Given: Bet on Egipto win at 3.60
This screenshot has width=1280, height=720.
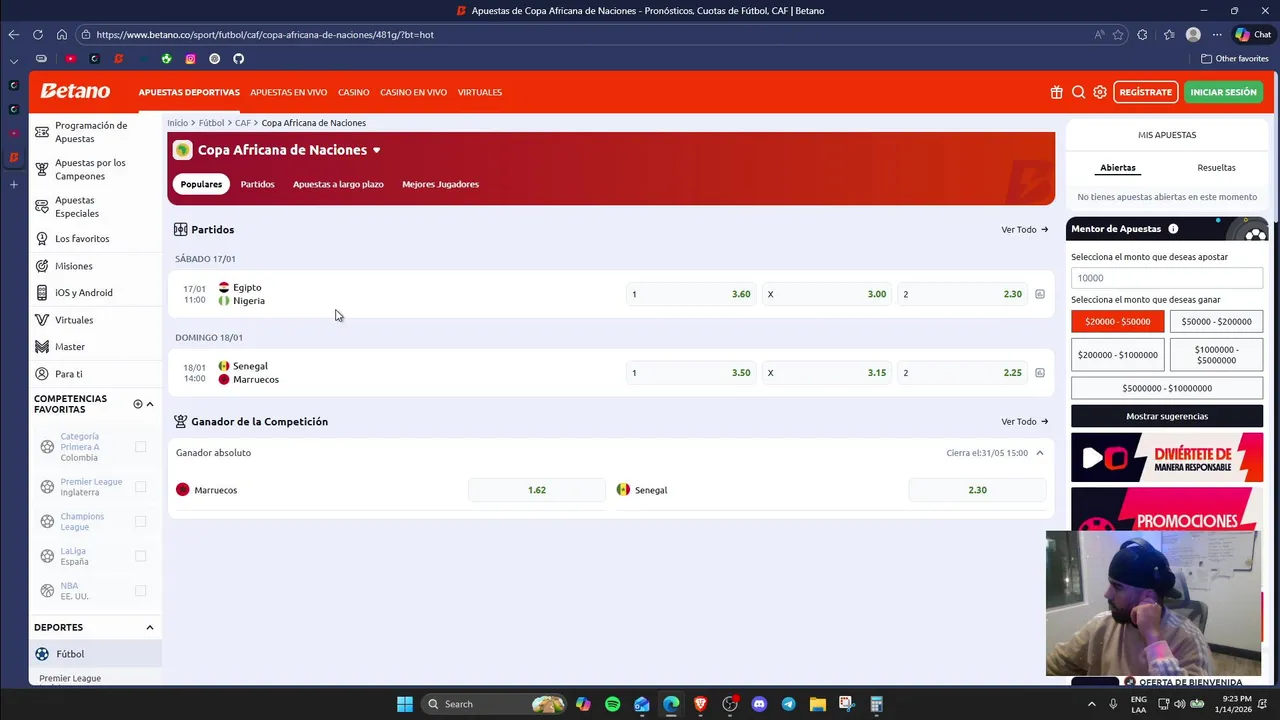Looking at the screenshot, I should (690, 294).
